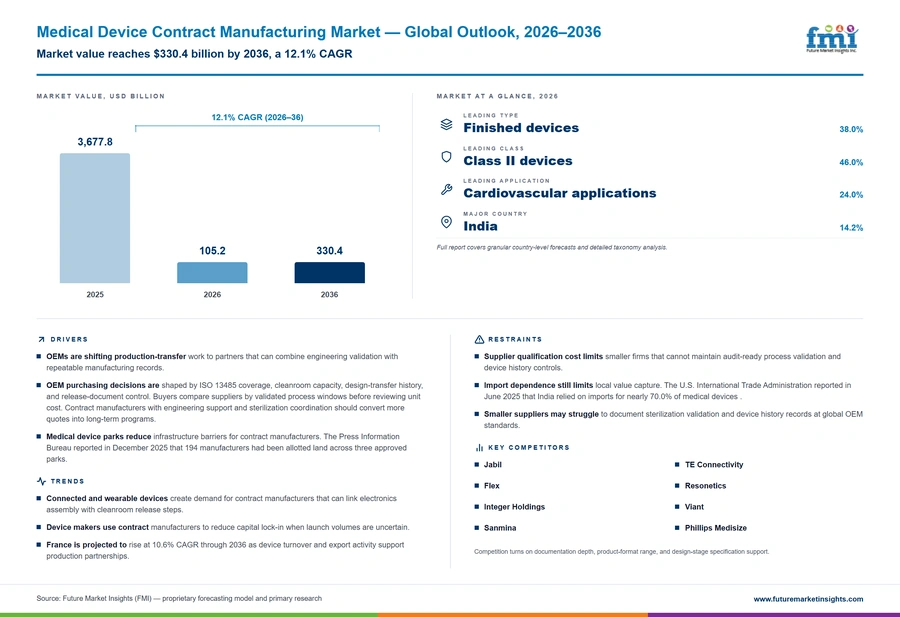Click the 'India' major country heading
The height and width of the screenshot is (617, 900).
[x=480, y=226]
